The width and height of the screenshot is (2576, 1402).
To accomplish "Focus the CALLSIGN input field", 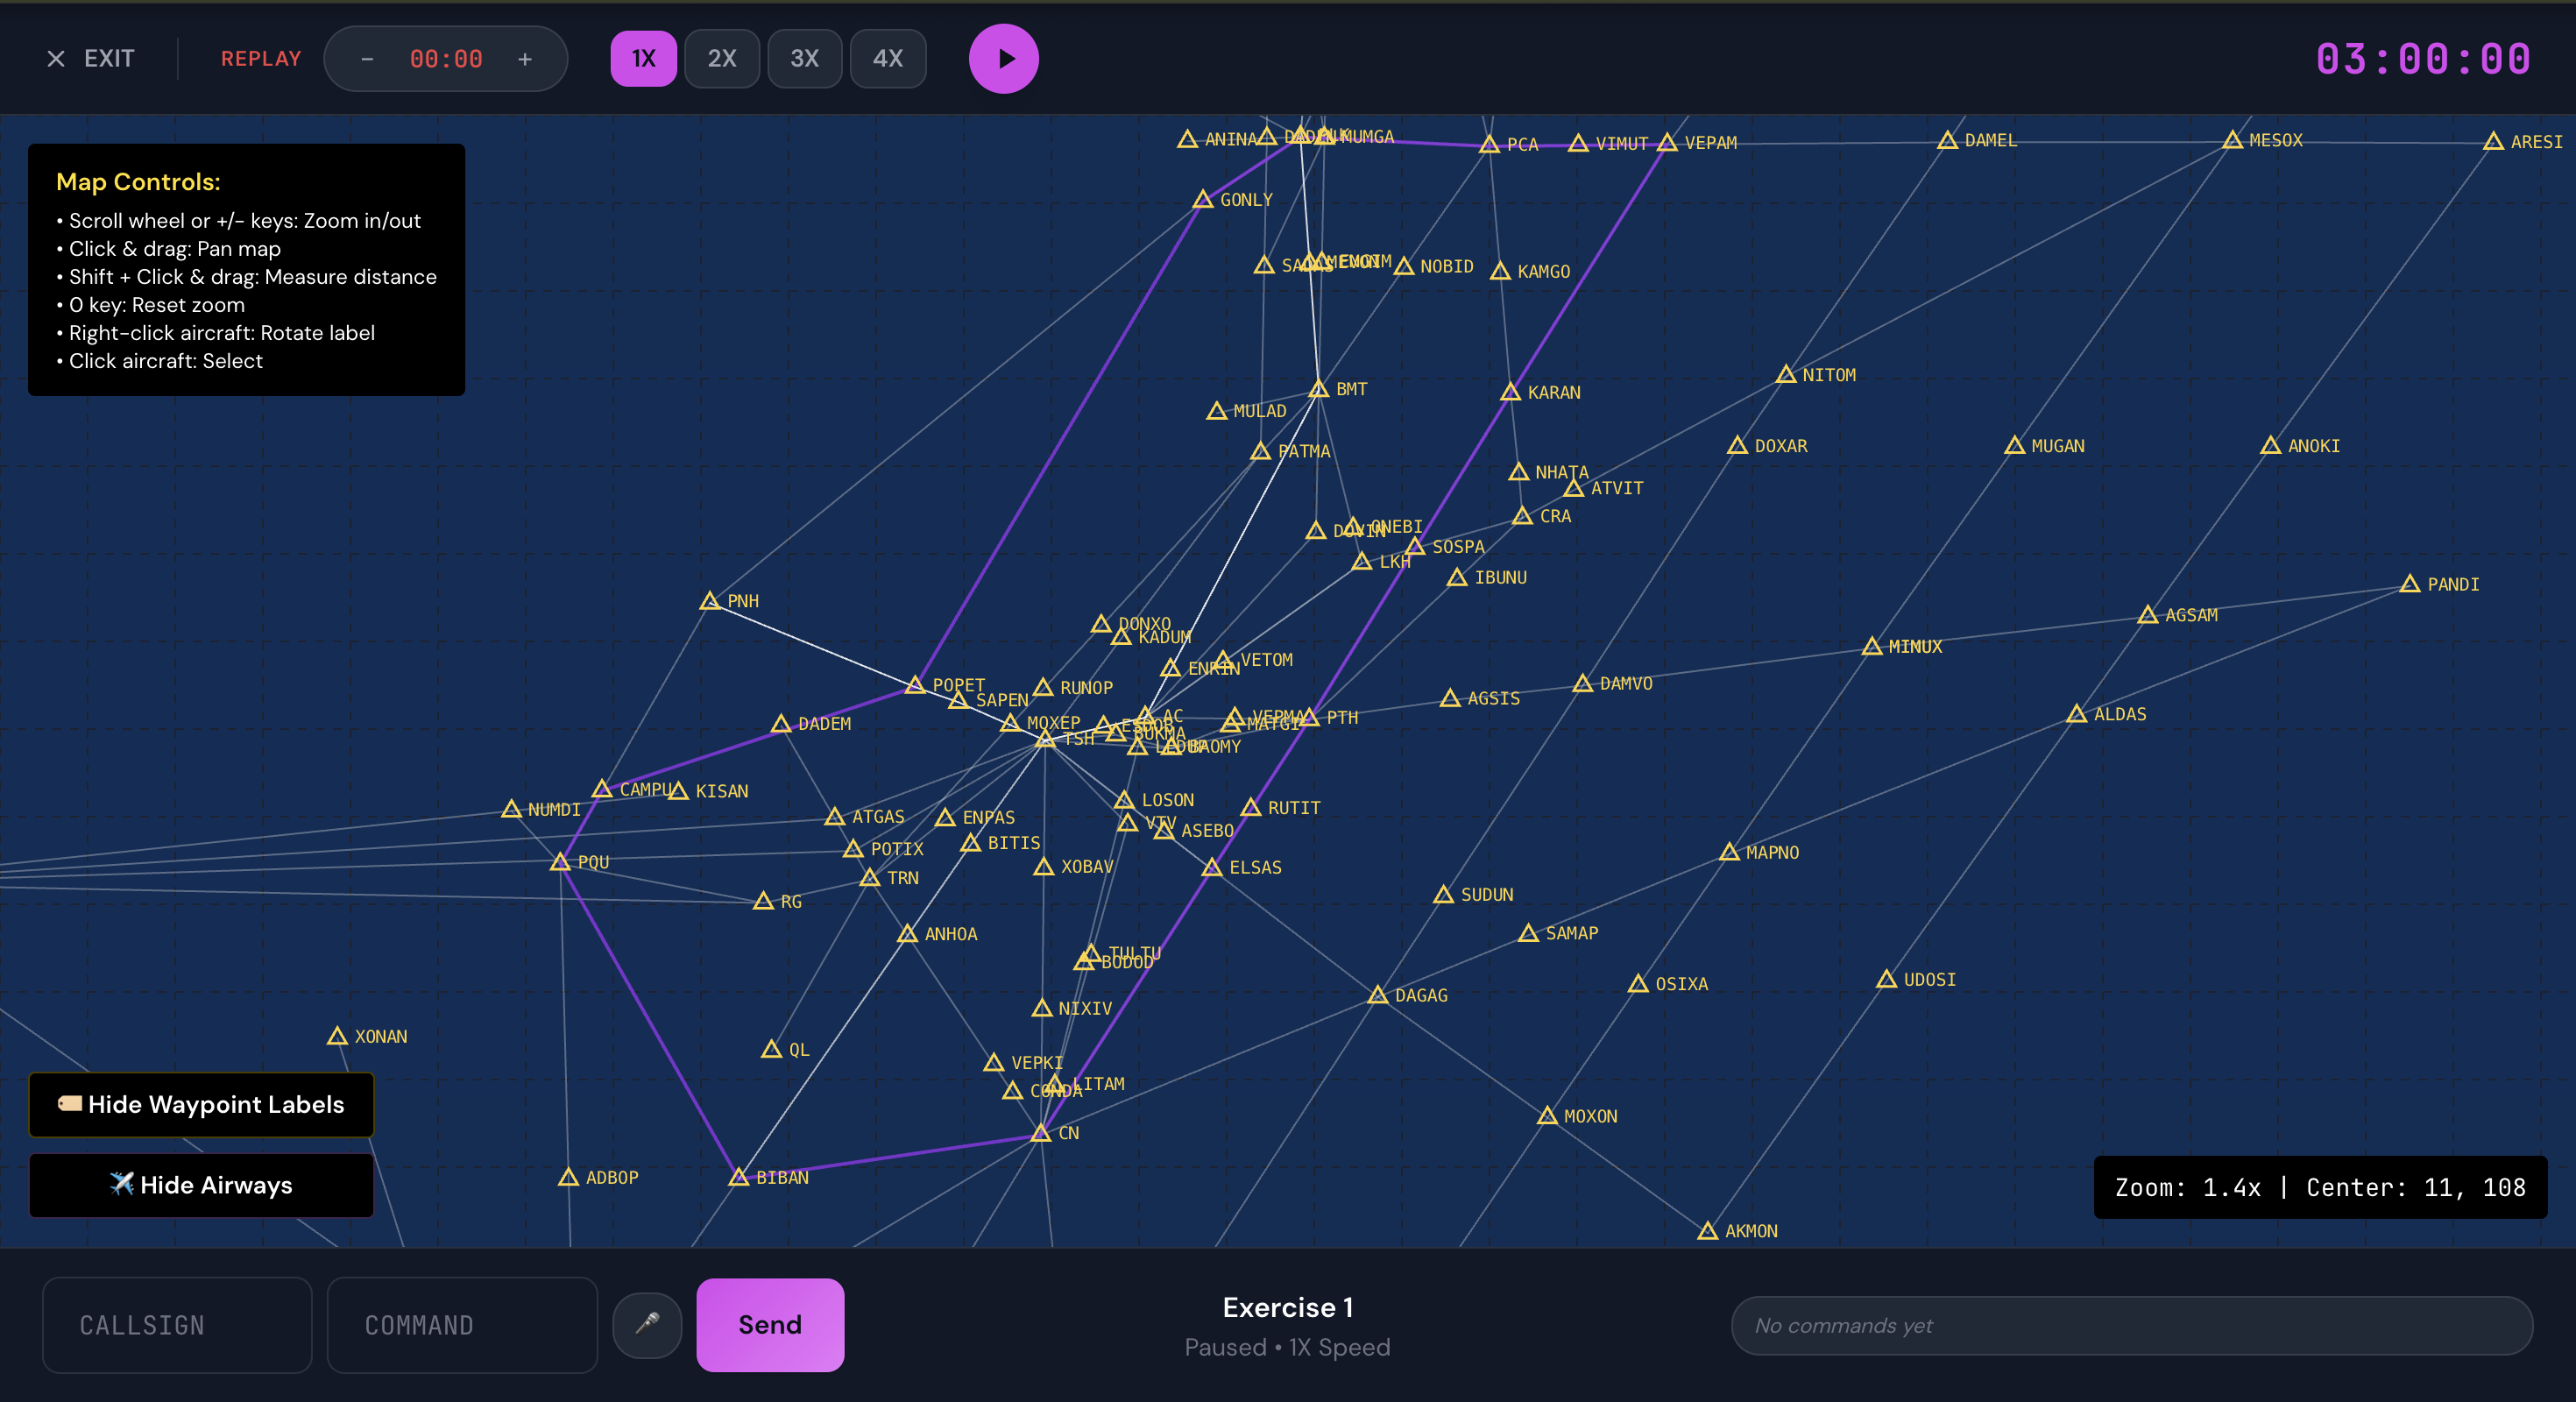I will (x=177, y=1325).
